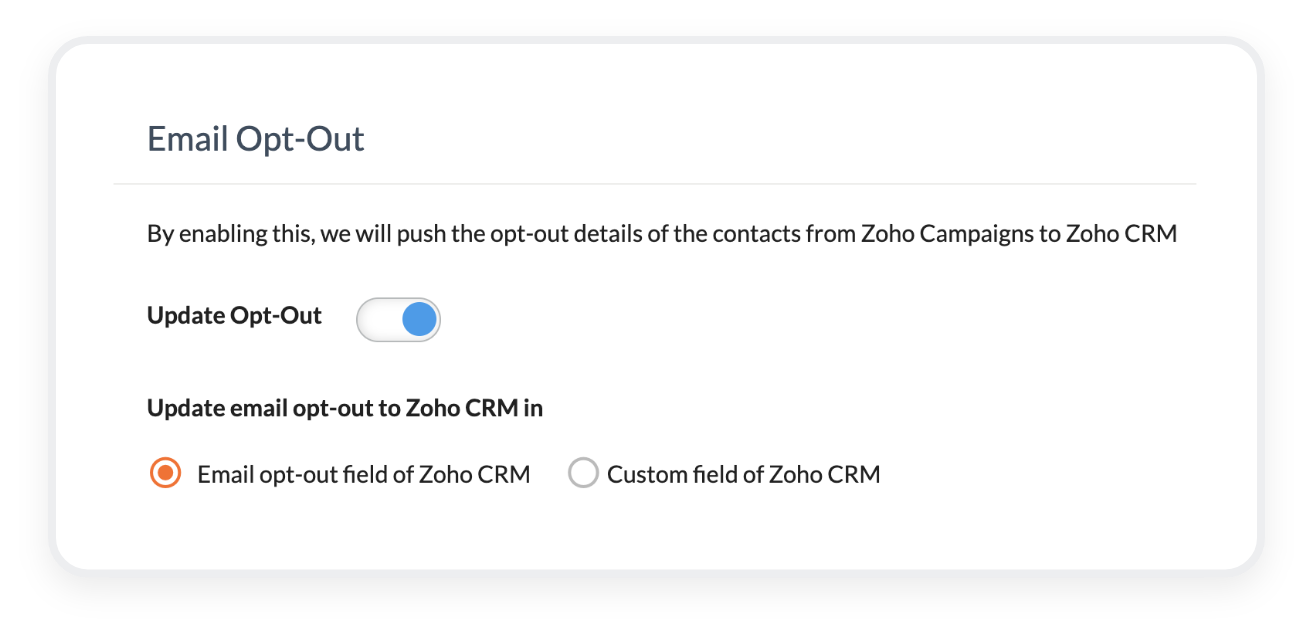The image size is (1314, 638).
Task: Click 'Zoho CRM' at the end of the description
Action: click(1121, 235)
